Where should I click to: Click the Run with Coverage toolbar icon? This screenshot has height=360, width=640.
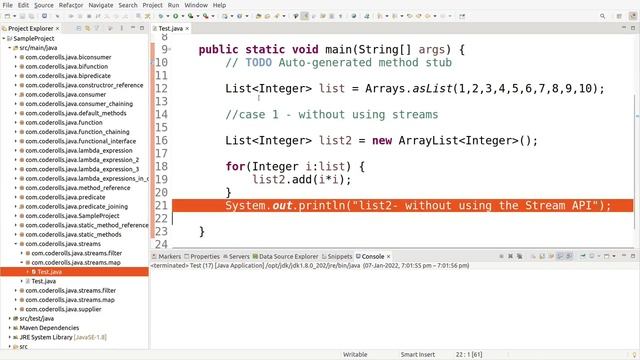(191, 16)
